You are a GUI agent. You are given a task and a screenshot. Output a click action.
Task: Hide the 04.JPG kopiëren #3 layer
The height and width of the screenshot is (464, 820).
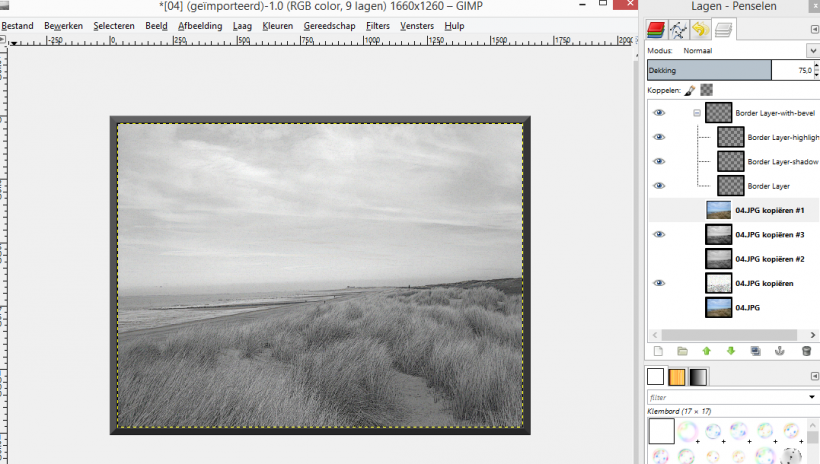pos(659,234)
